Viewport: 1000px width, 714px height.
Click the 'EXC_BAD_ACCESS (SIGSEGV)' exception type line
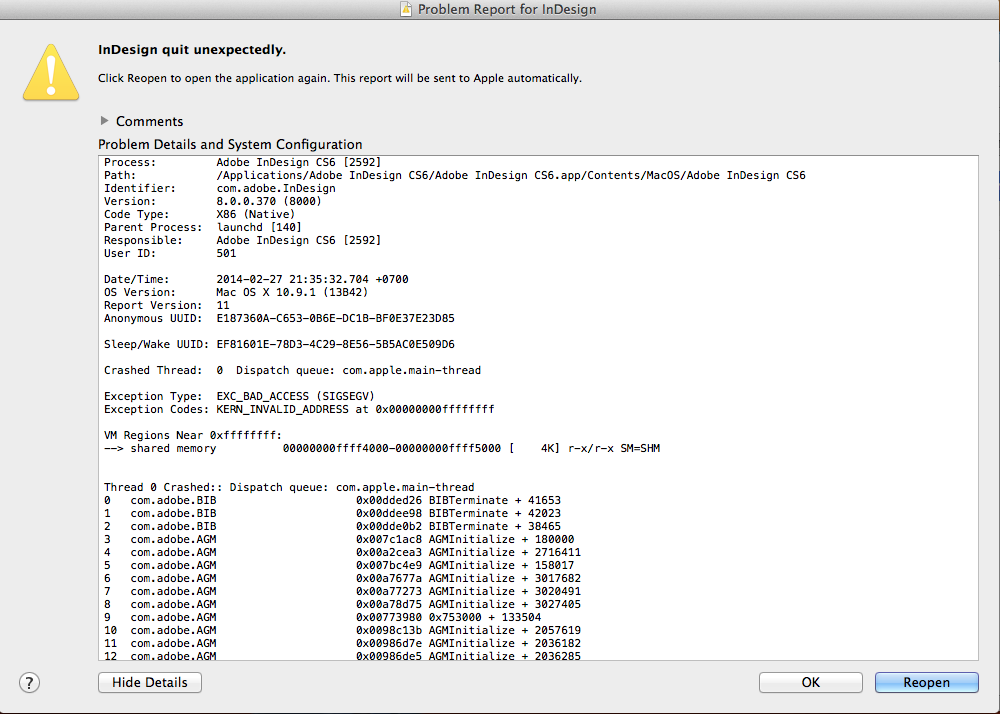[239, 396]
